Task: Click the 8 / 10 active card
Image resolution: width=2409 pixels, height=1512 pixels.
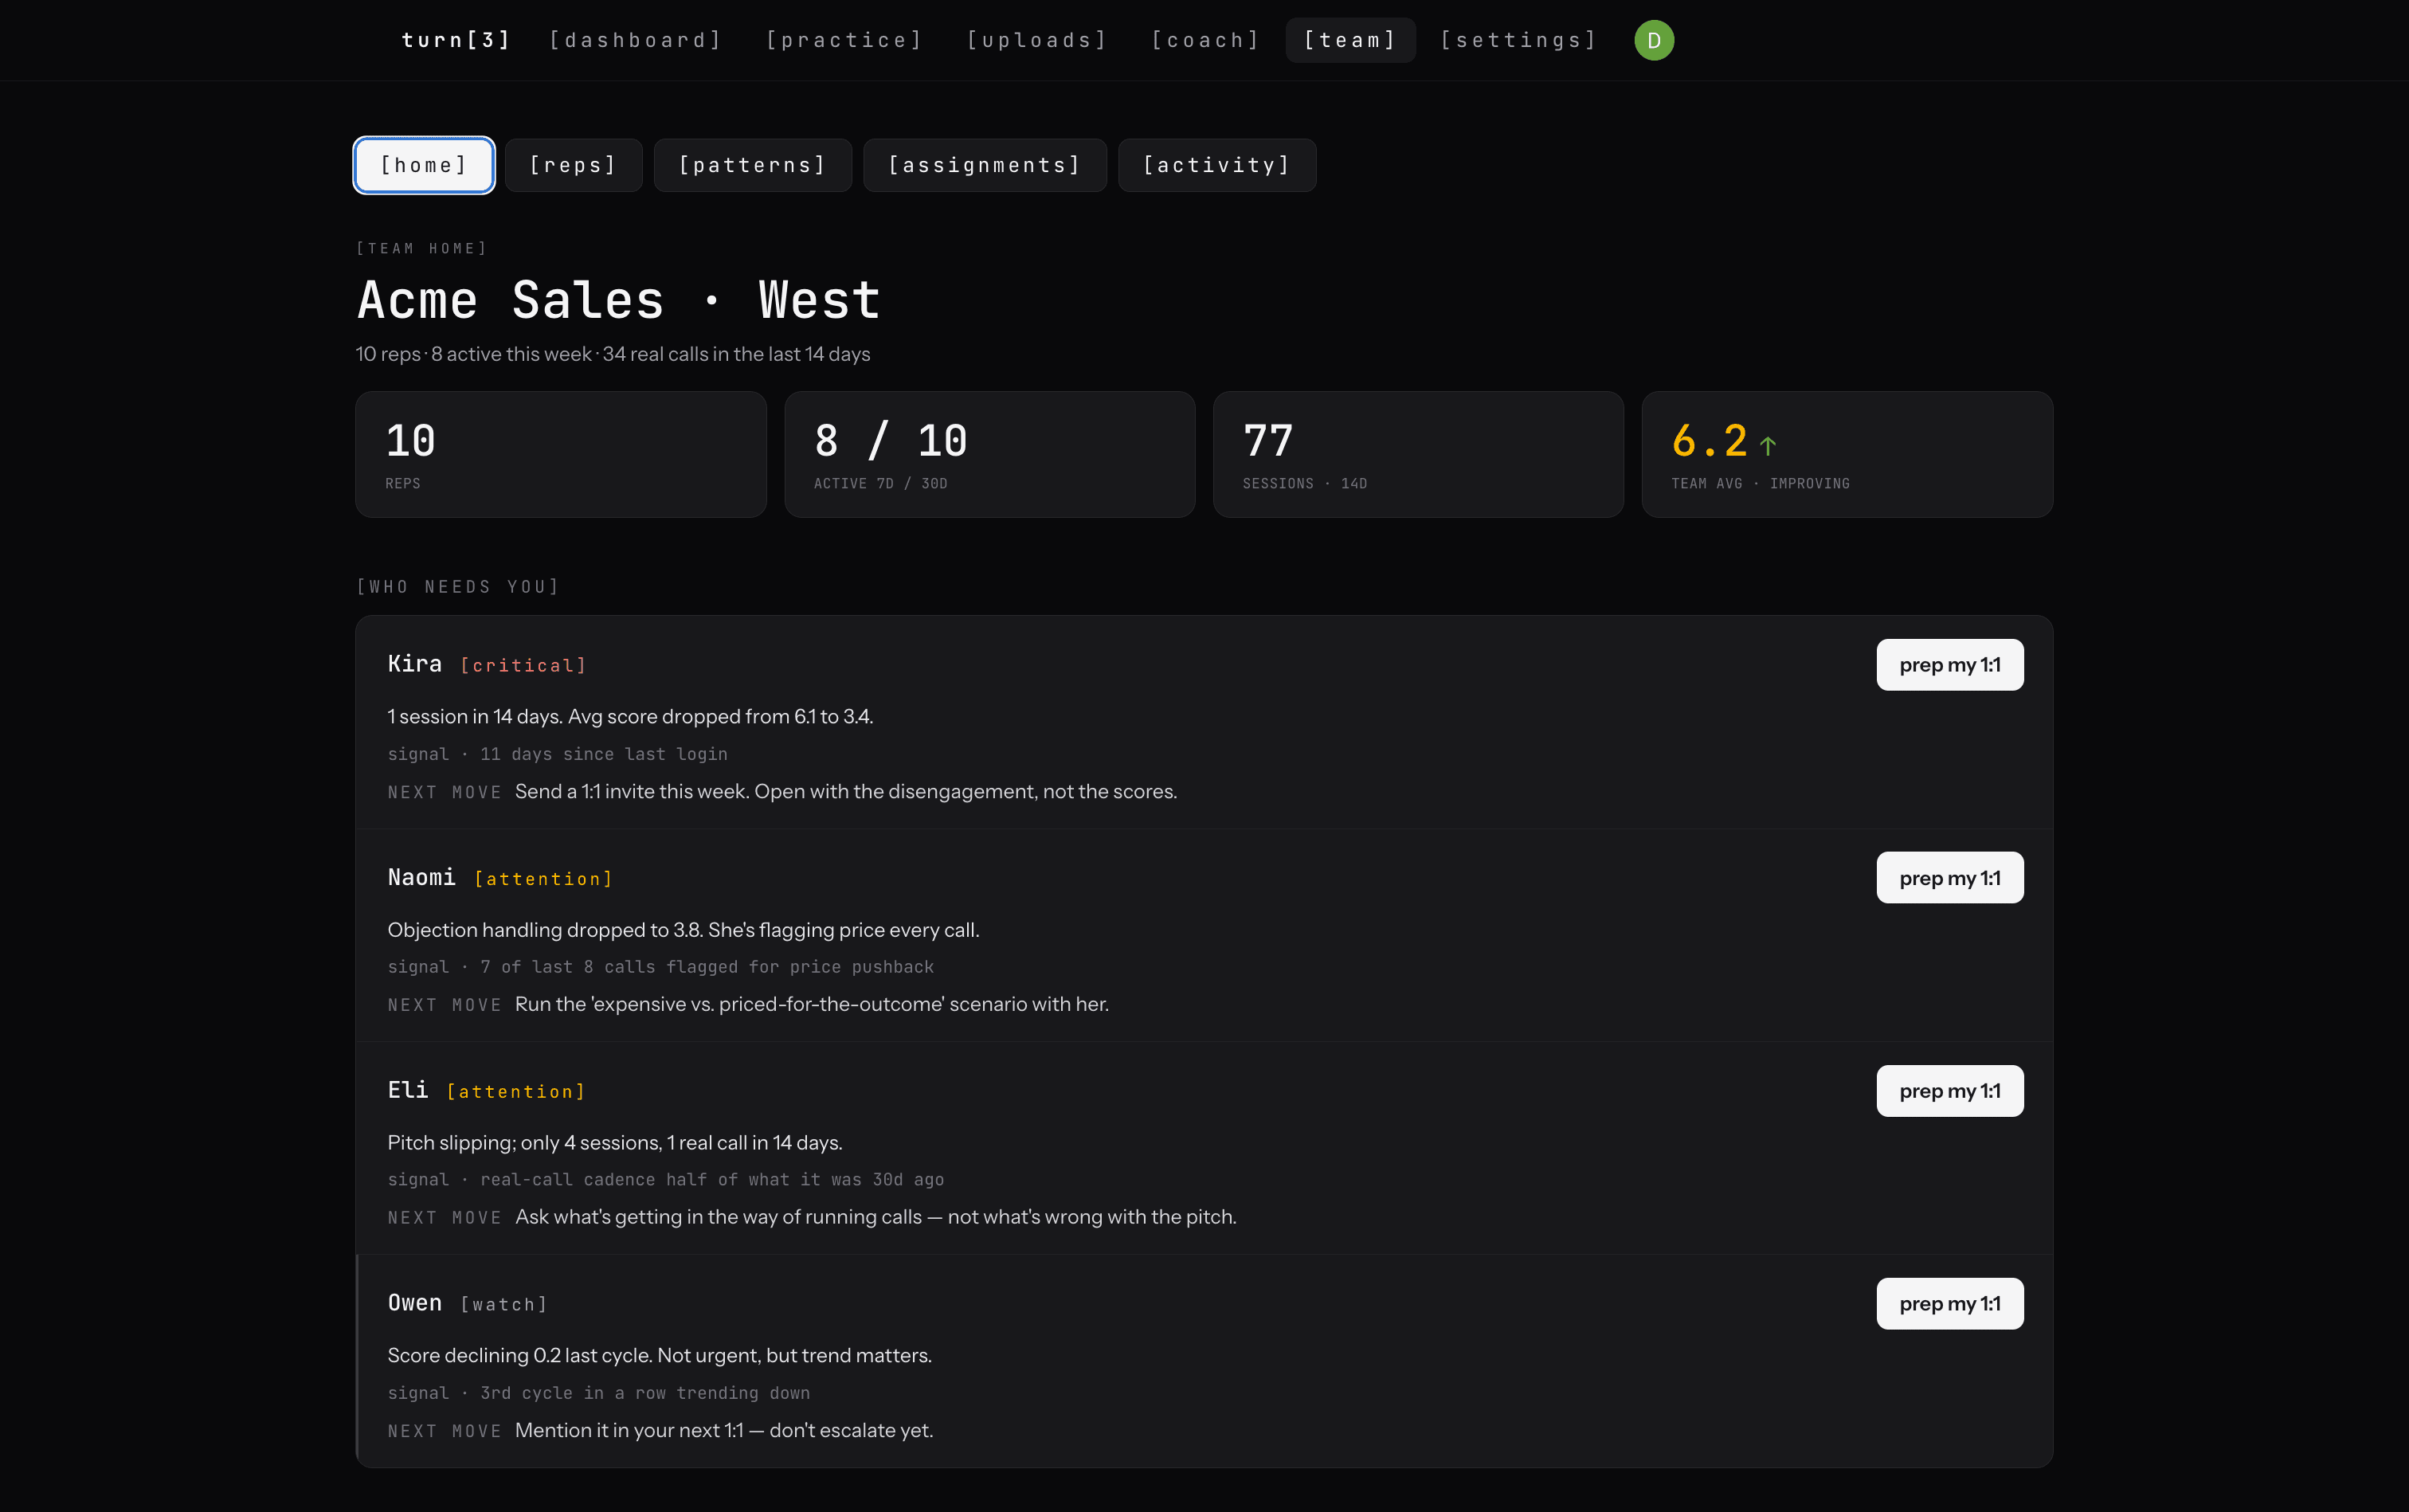Action: click(990, 454)
